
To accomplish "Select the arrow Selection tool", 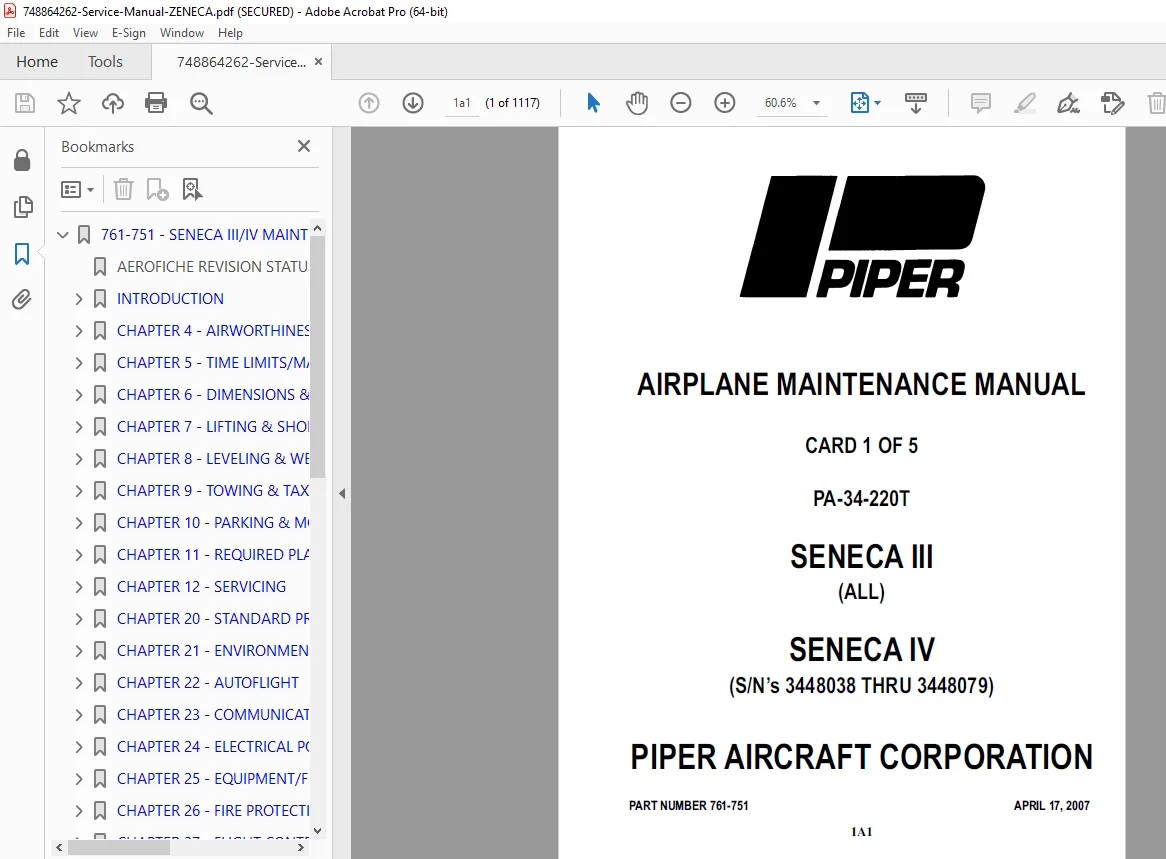I will [593, 103].
